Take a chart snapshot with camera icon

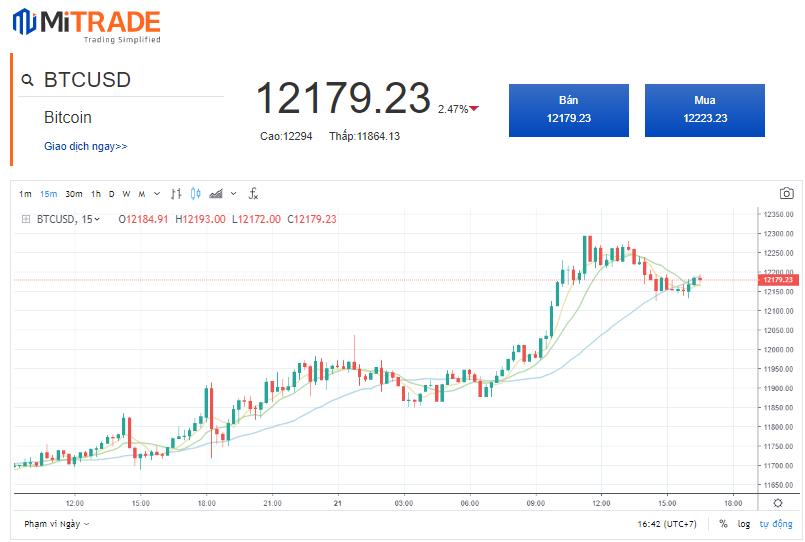click(x=787, y=194)
